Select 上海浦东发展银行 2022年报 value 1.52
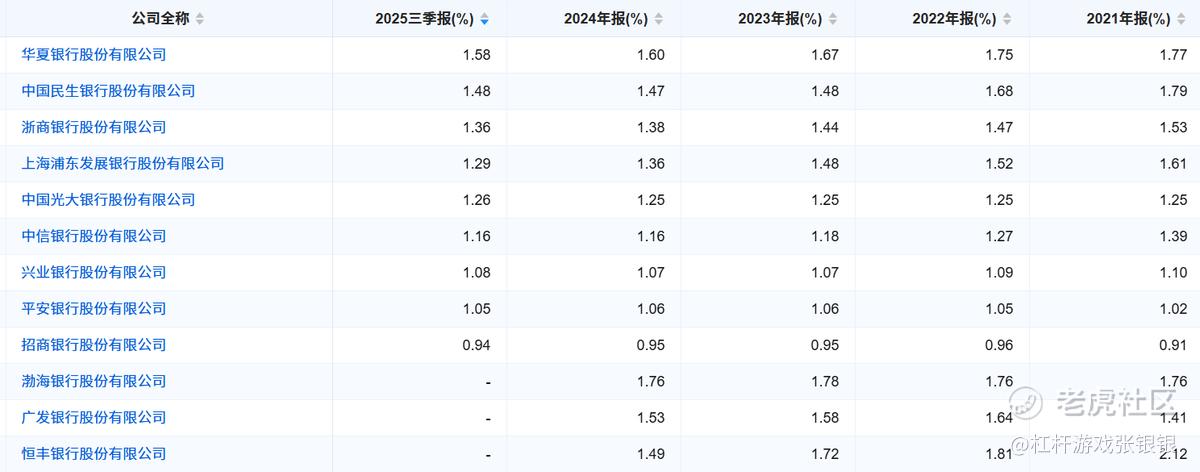 999,164
